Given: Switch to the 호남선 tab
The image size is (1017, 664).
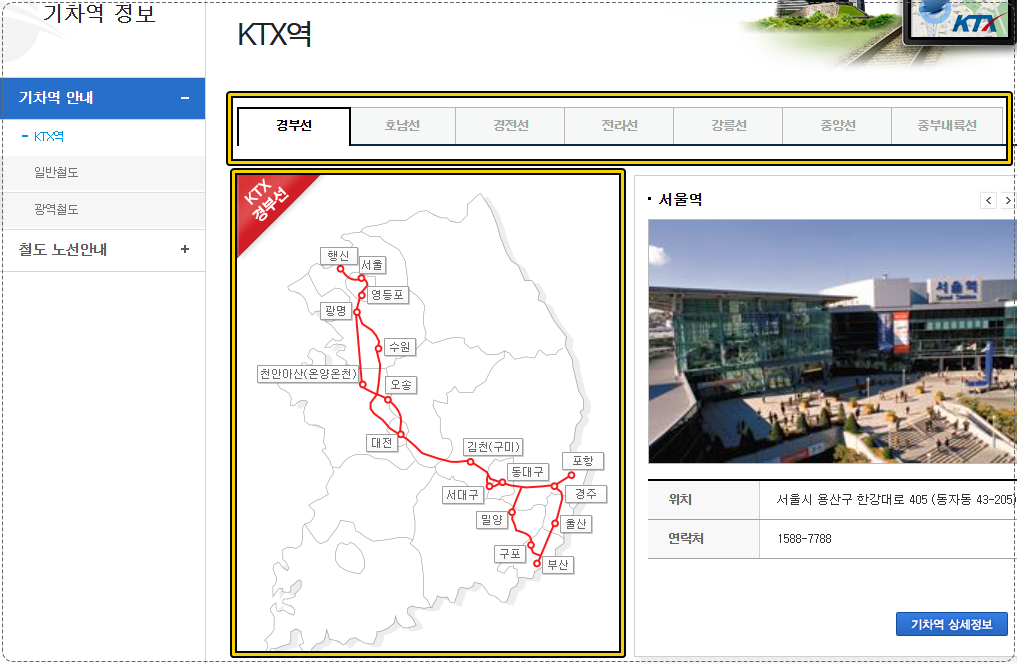Looking at the screenshot, I should click(x=402, y=125).
